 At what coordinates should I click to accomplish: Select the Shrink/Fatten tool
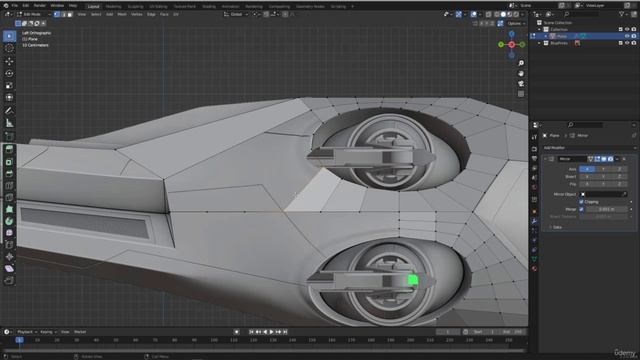point(9,257)
